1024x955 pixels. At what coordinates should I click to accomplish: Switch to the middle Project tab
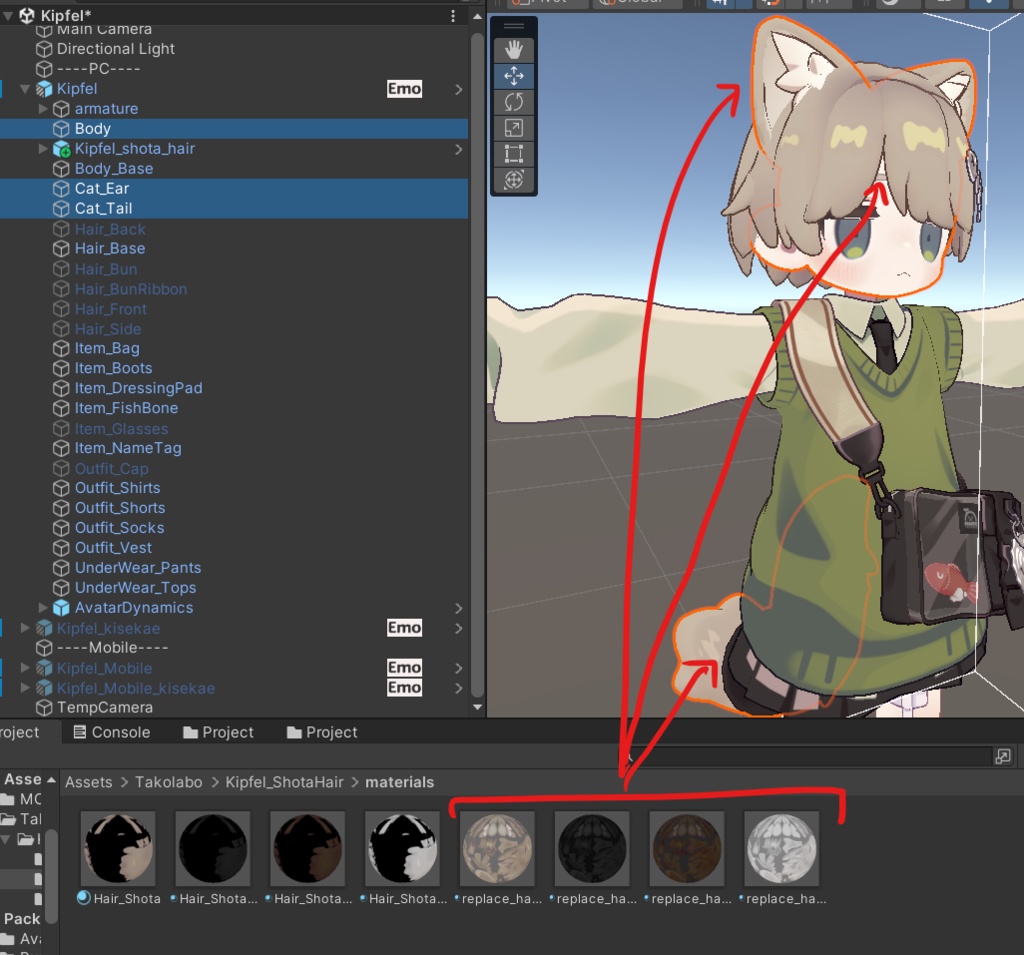[218, 732]
